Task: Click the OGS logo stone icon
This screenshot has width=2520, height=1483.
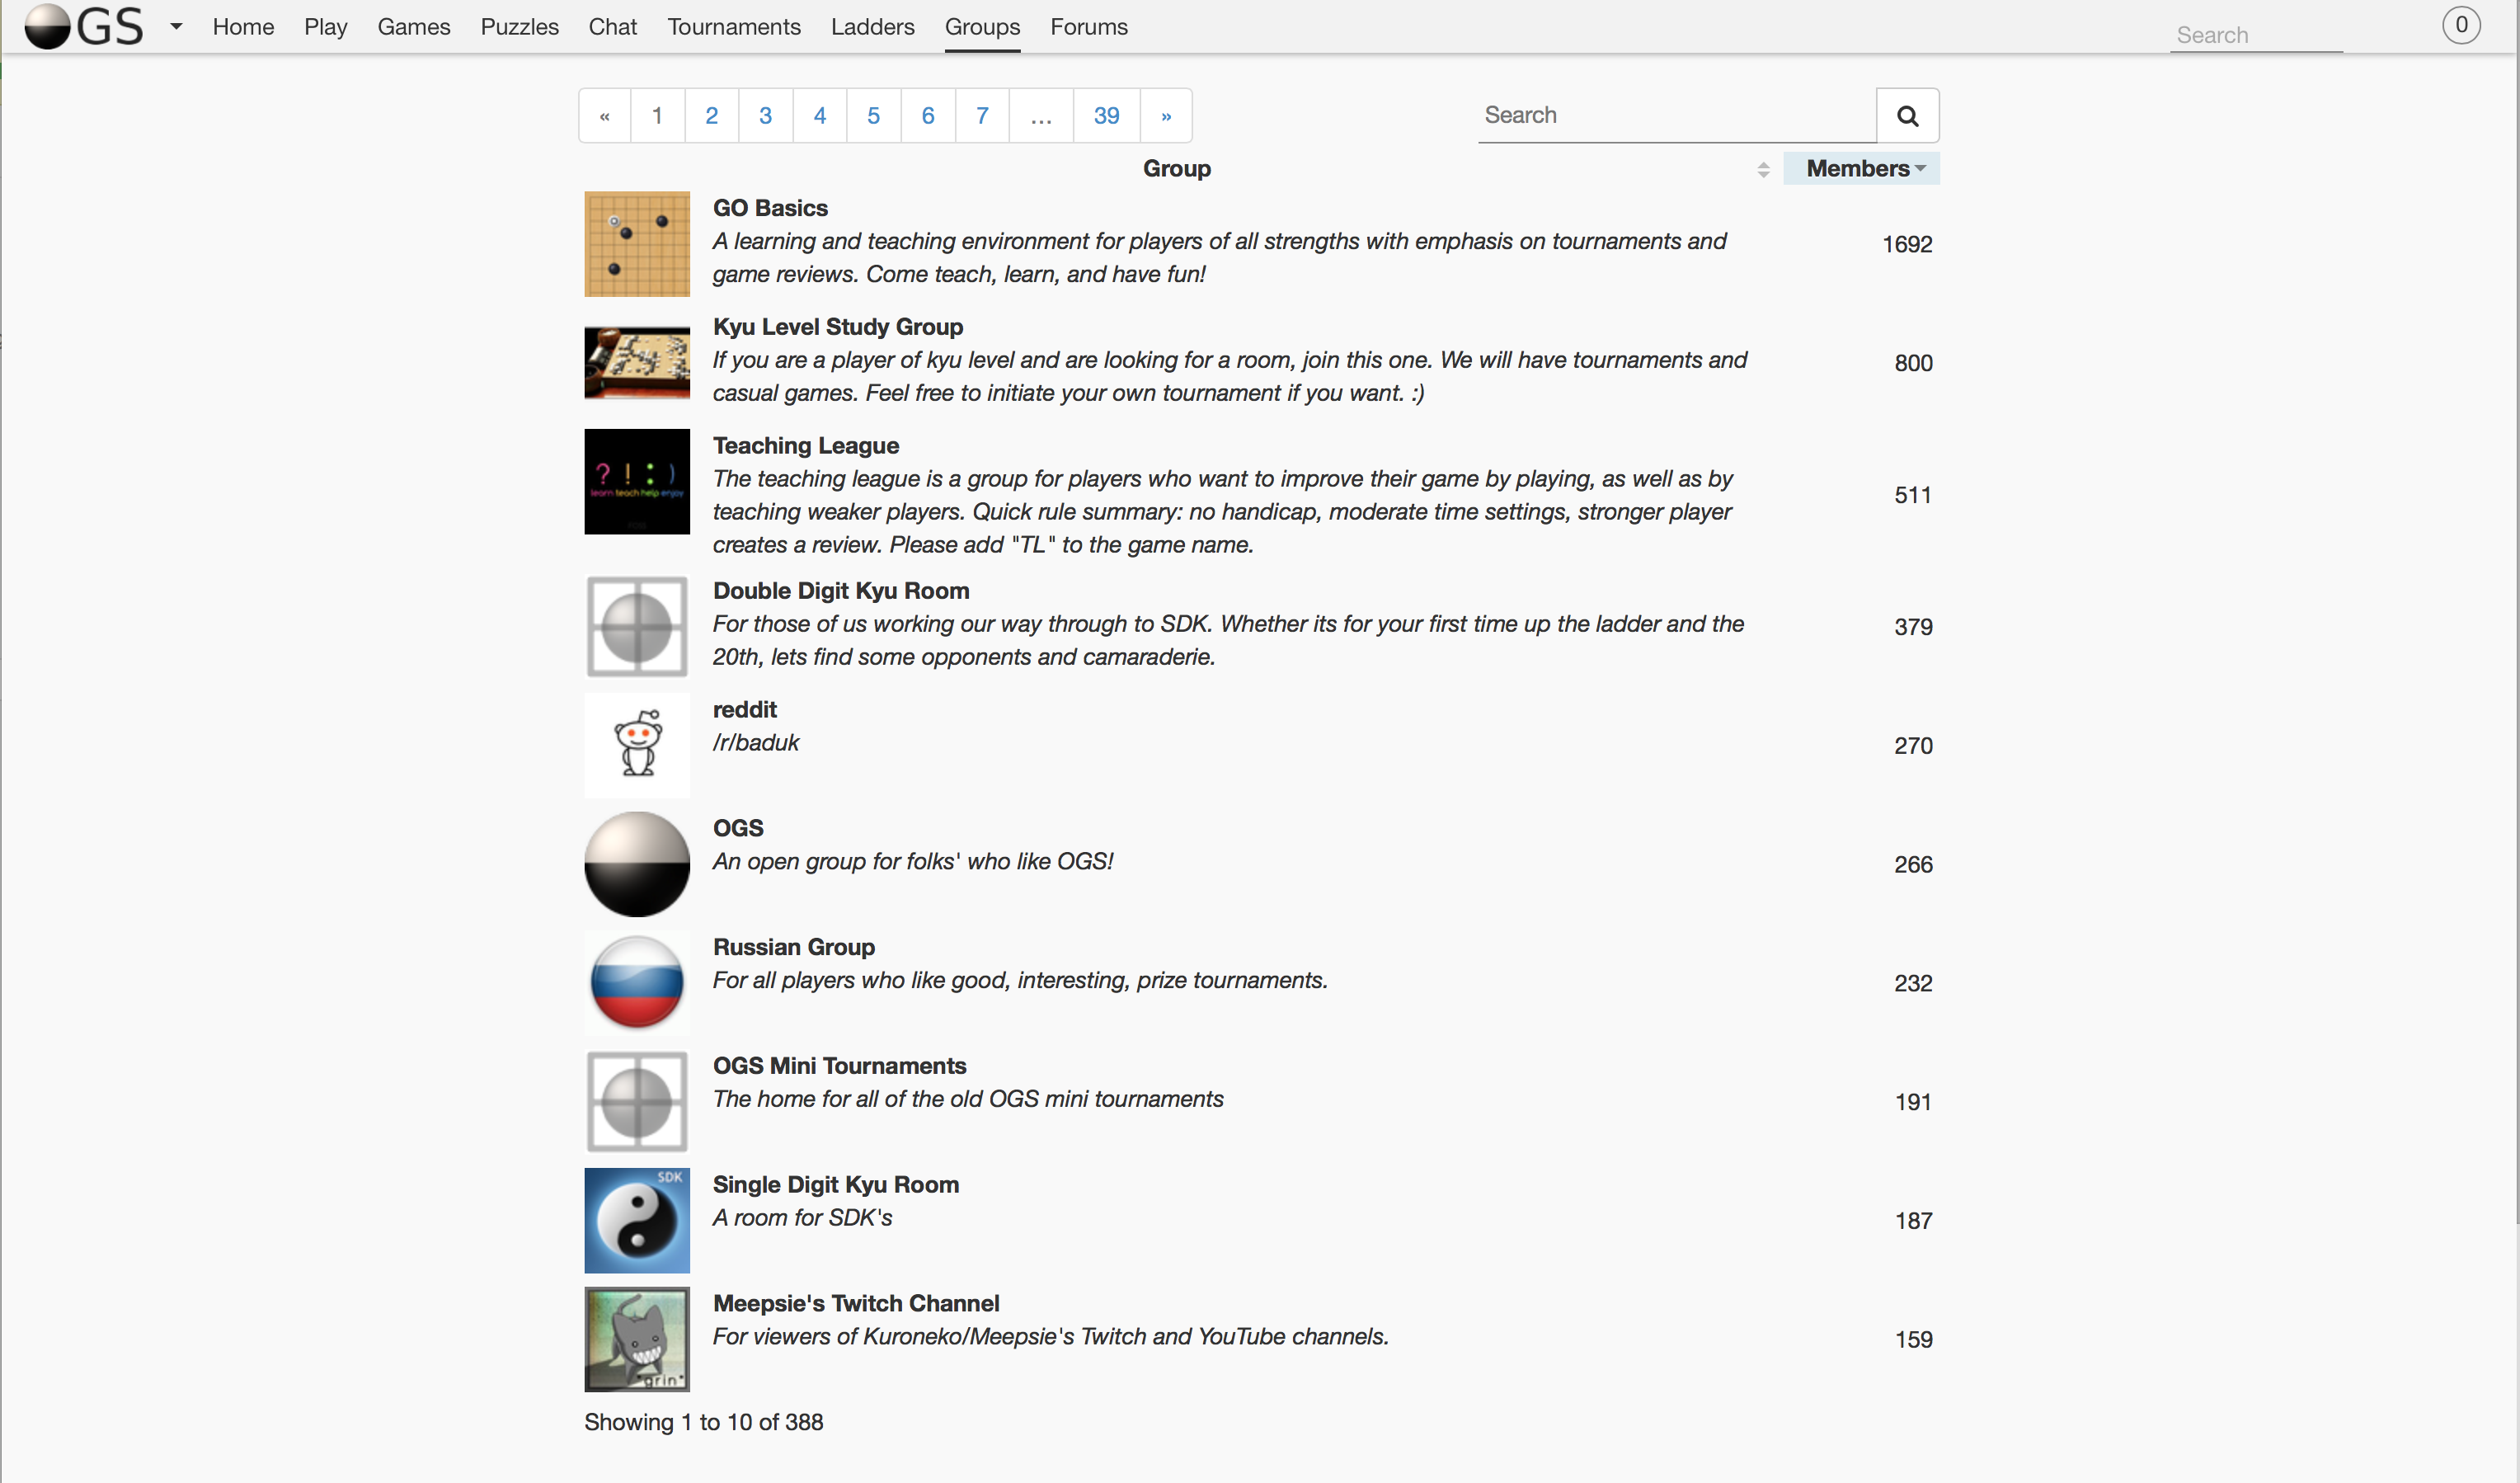Action: (x=47, y=26)
